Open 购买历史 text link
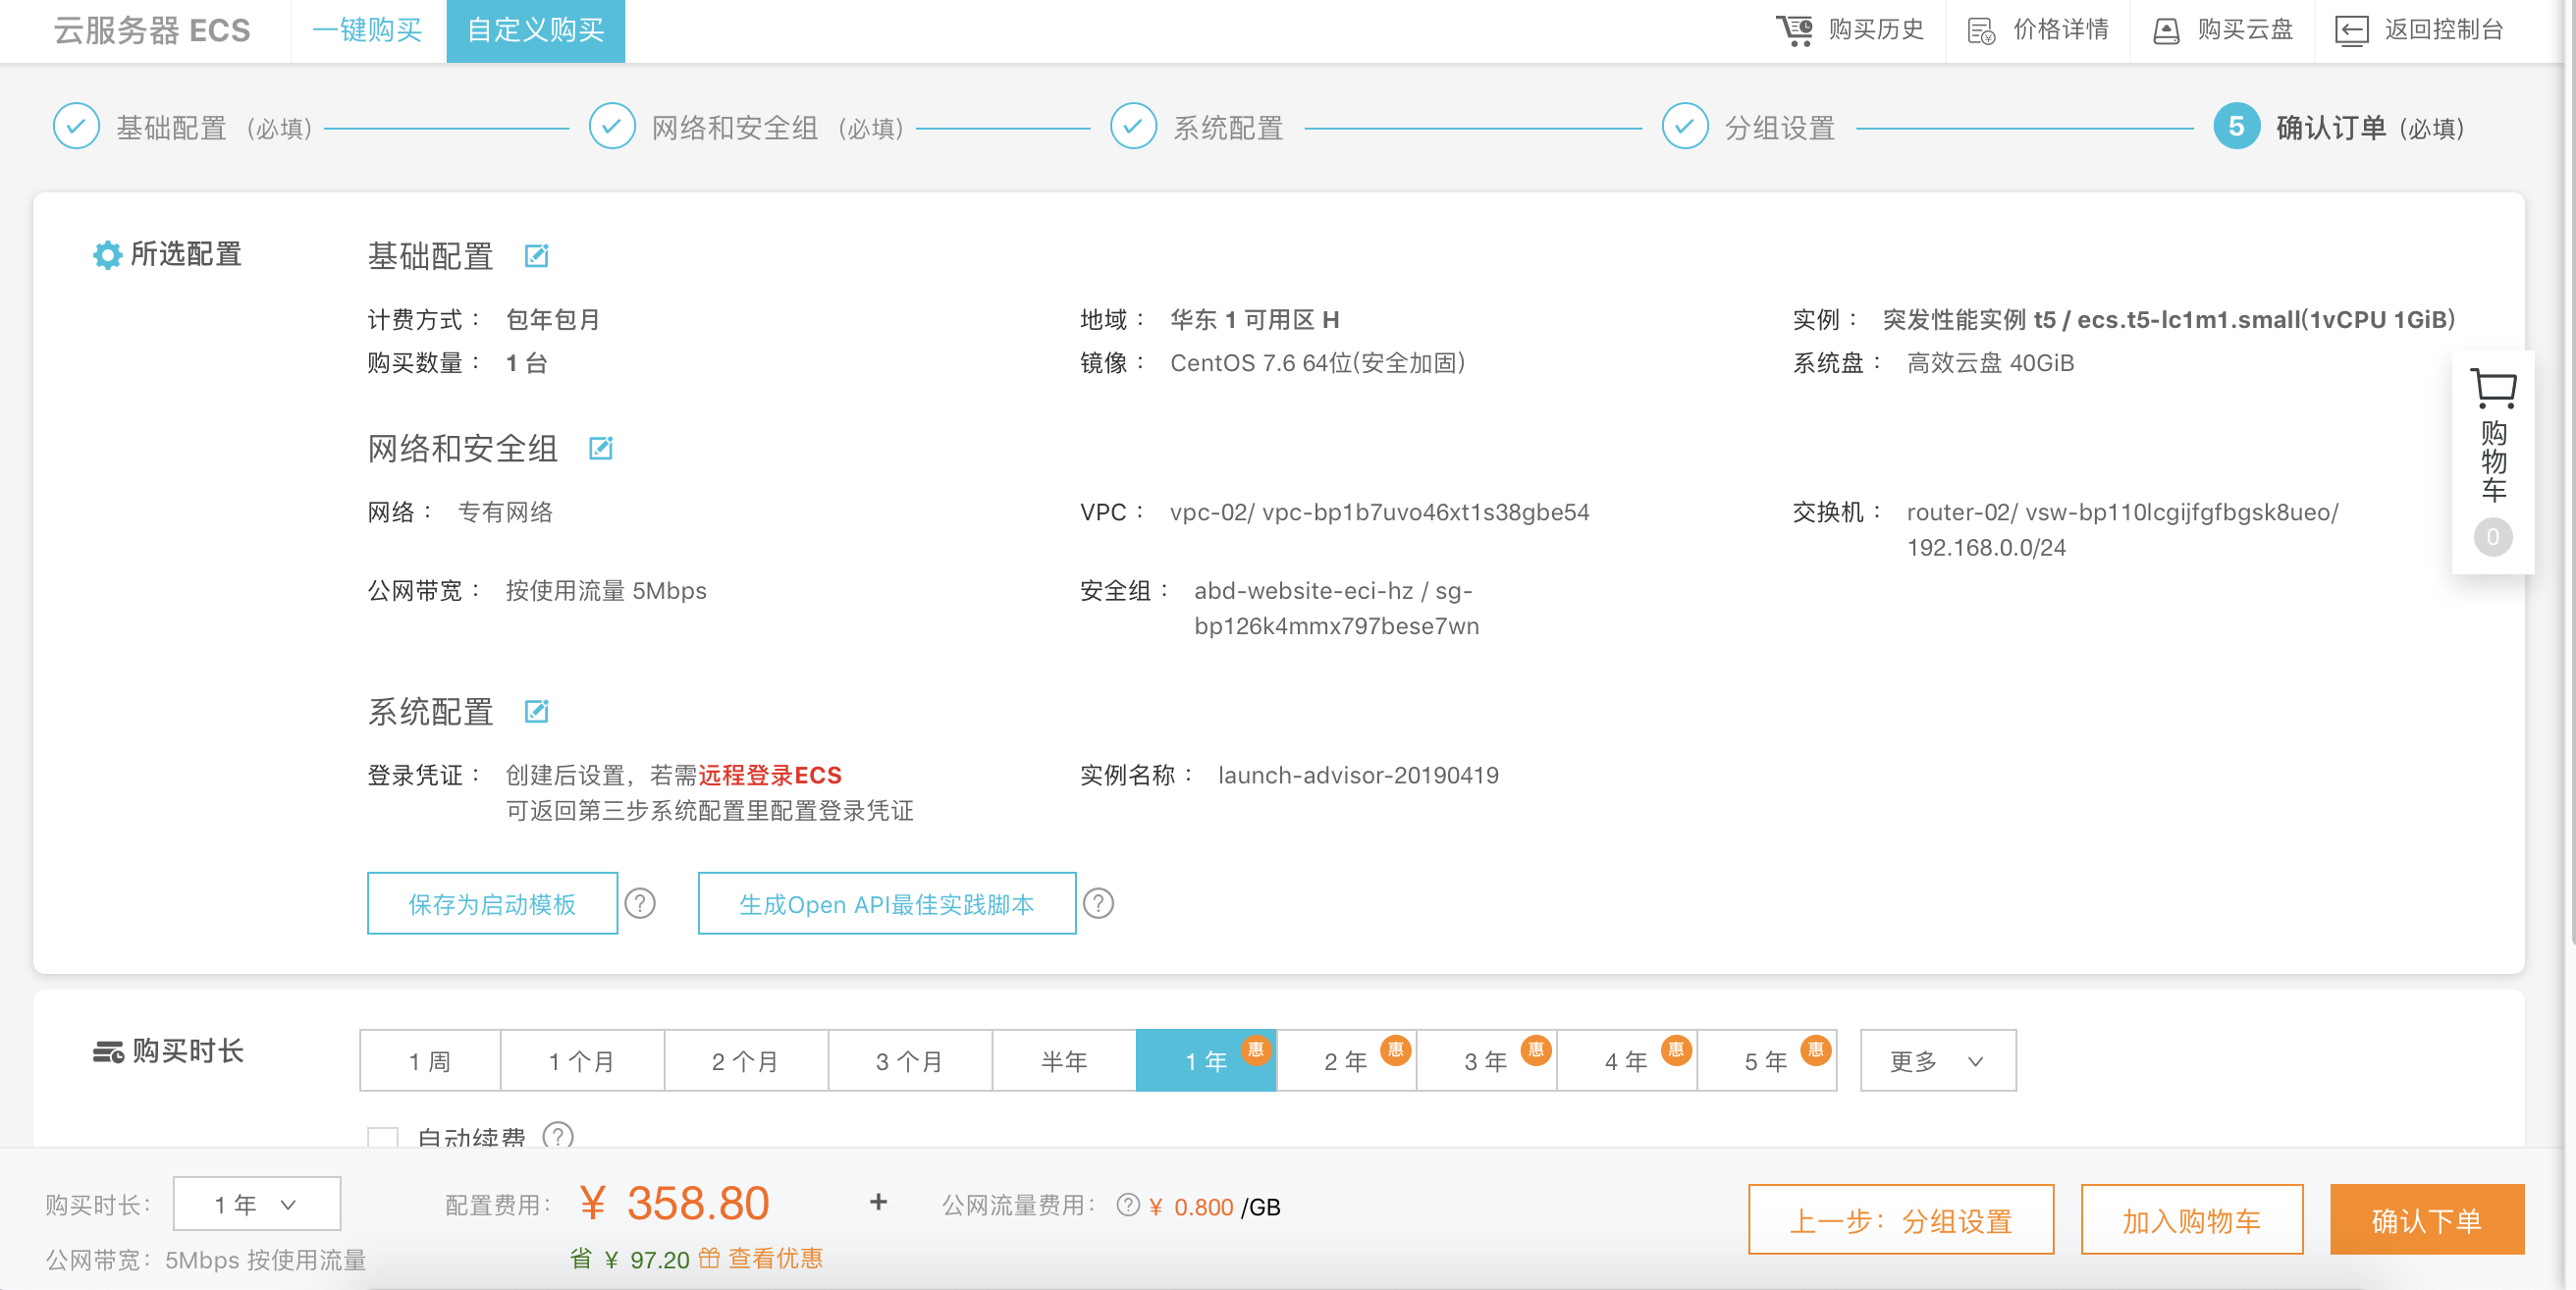The width and height of the screenshot is (2576, 1290). pos(1876,30)
